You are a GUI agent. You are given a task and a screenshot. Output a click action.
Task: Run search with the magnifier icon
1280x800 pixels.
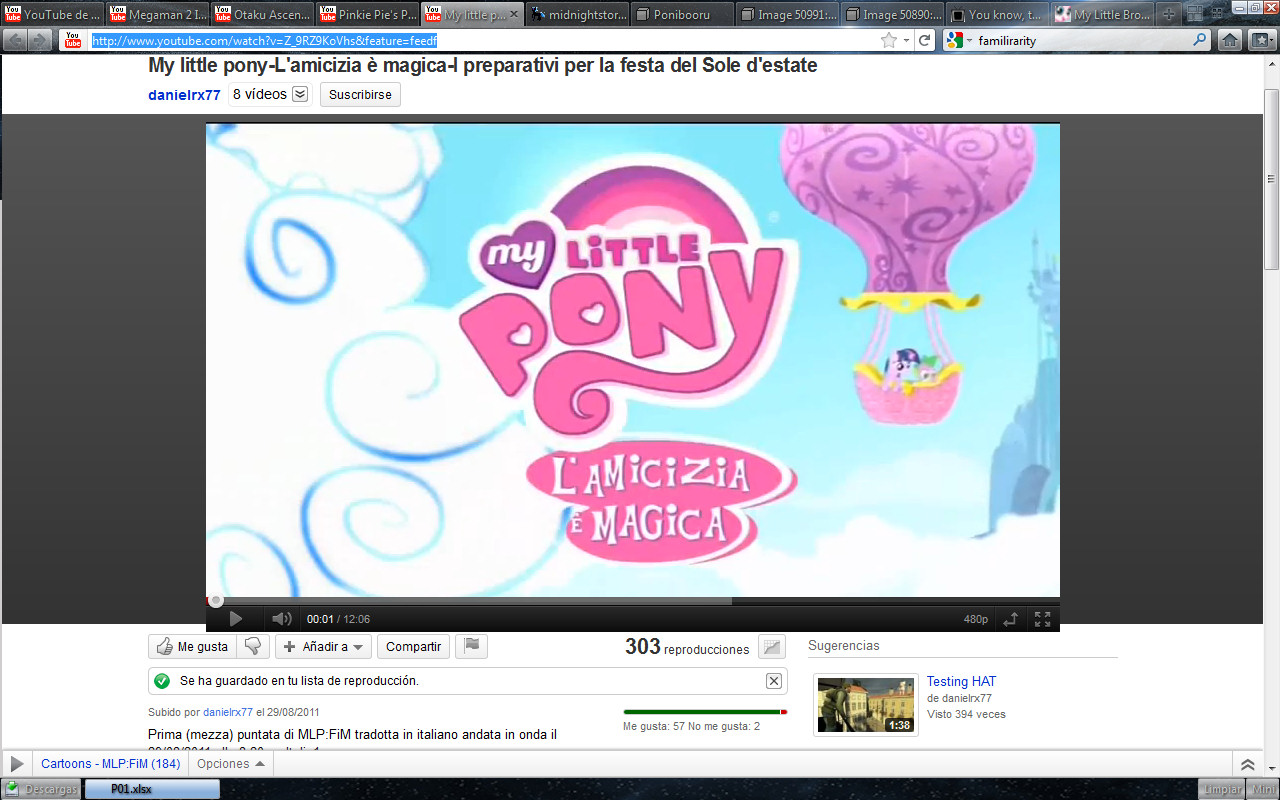pyautogui.click(x=1201, y=40)
